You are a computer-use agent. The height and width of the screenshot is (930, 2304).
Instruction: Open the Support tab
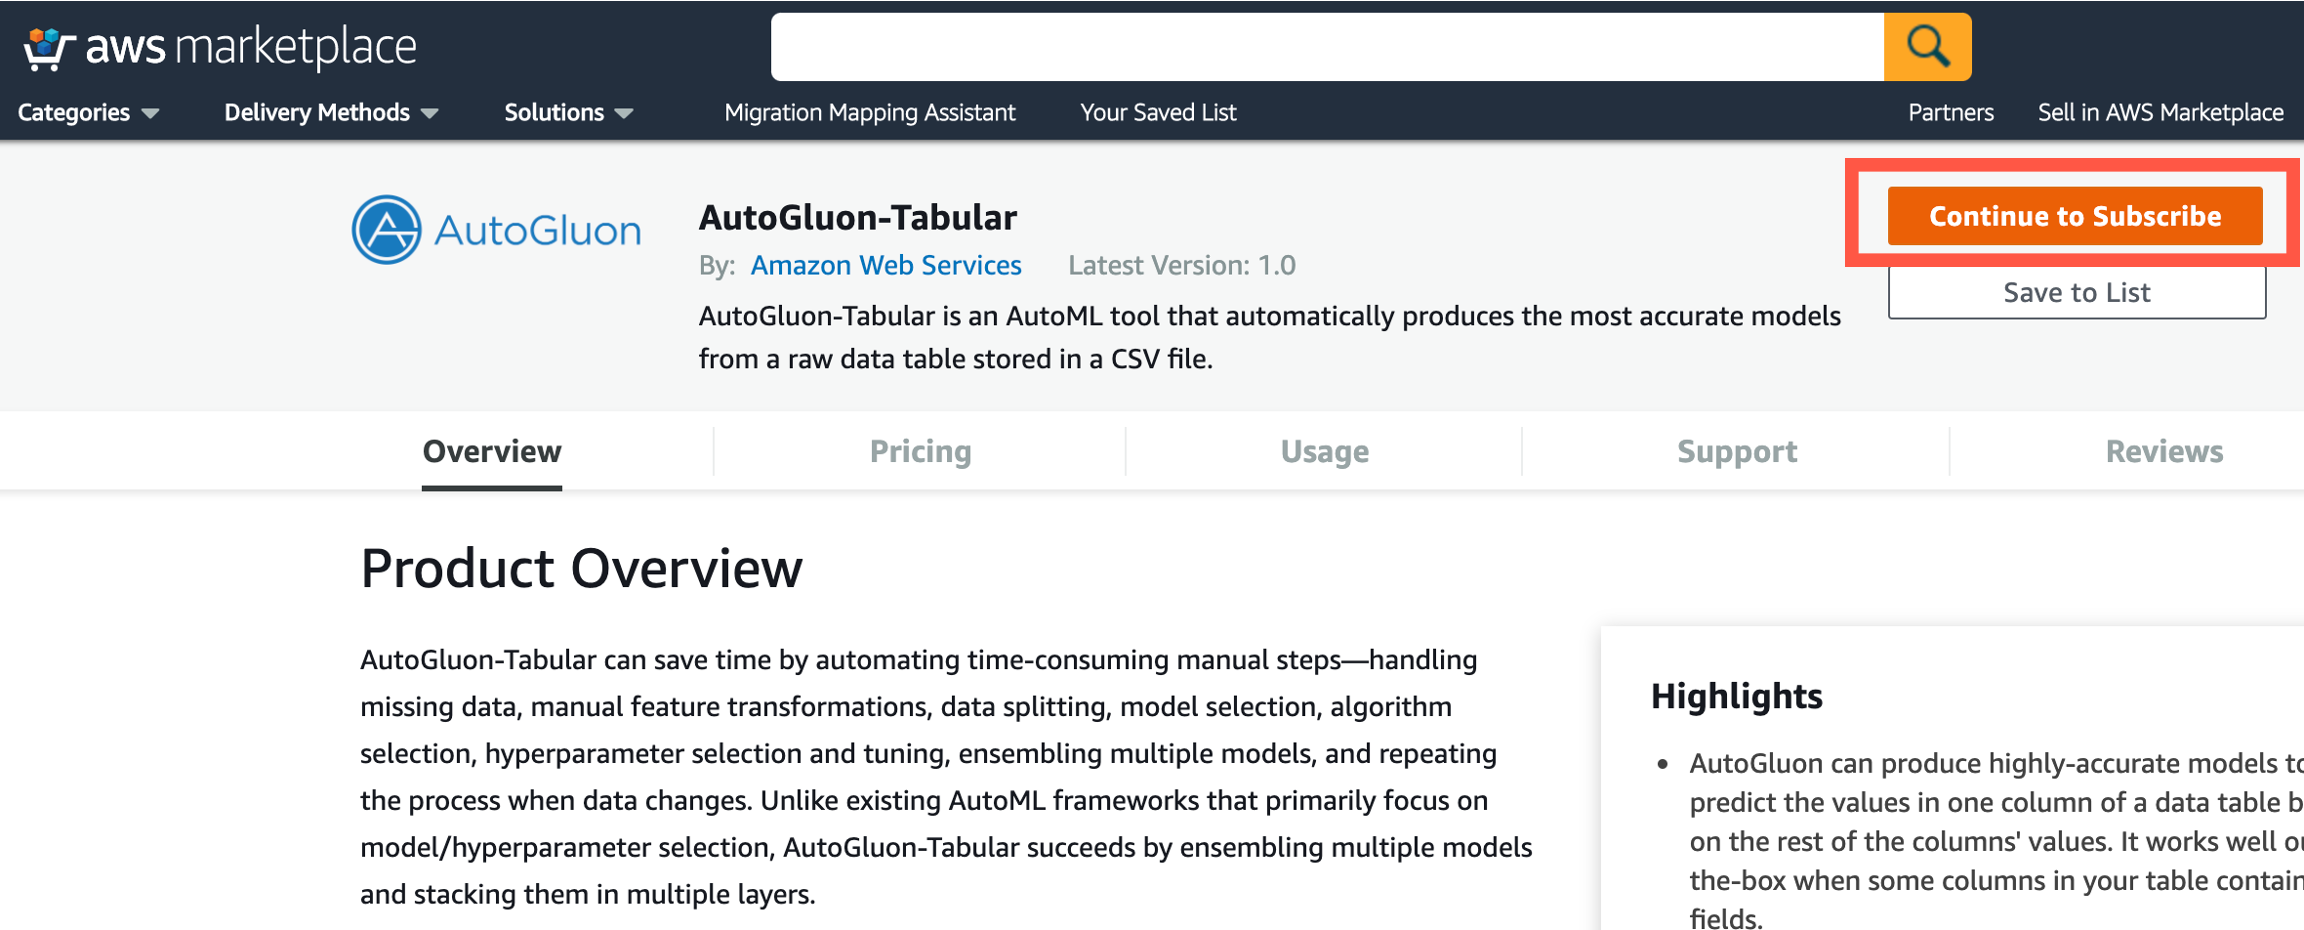pyautogui.click(x=1736, y=451)
